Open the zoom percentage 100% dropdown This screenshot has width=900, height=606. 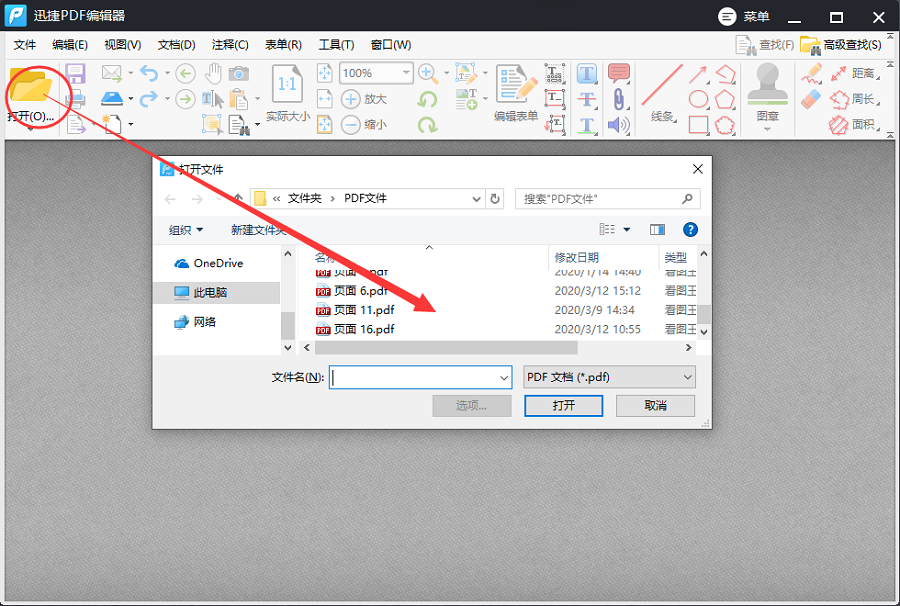pos(406,73)
